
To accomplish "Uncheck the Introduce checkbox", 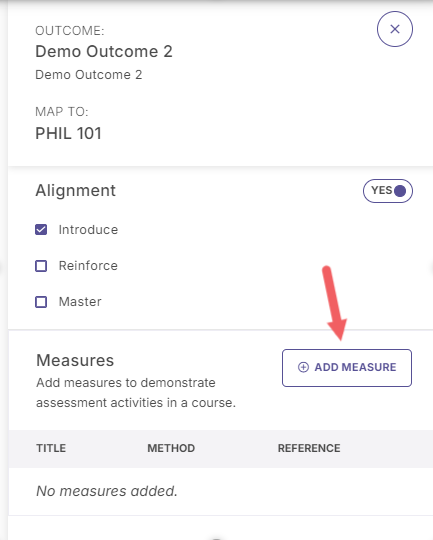I will coord(41,230).
